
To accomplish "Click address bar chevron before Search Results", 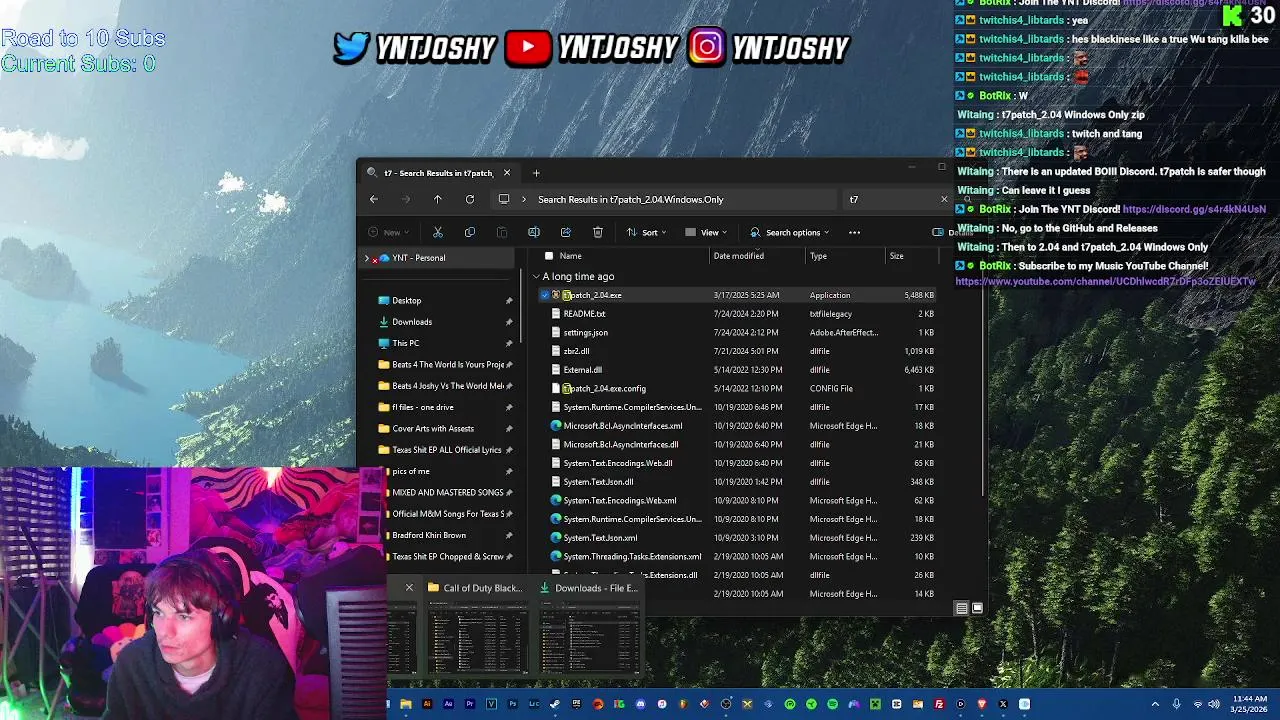I will pos(523,199).
